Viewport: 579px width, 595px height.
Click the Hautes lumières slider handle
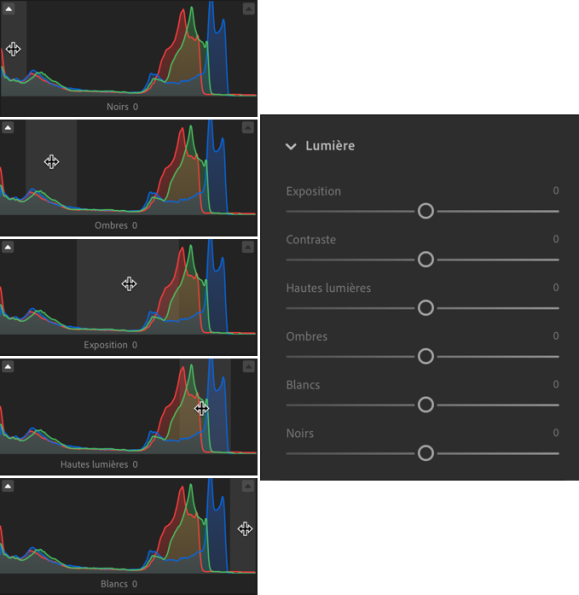(426, 308)
